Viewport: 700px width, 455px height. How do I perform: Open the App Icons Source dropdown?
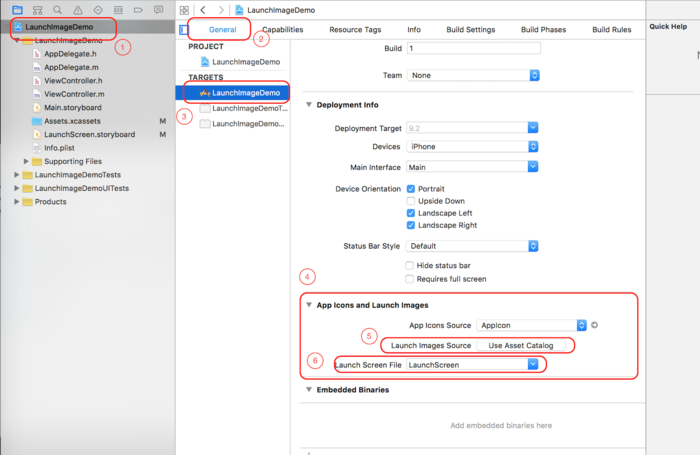tap(531, 325)
